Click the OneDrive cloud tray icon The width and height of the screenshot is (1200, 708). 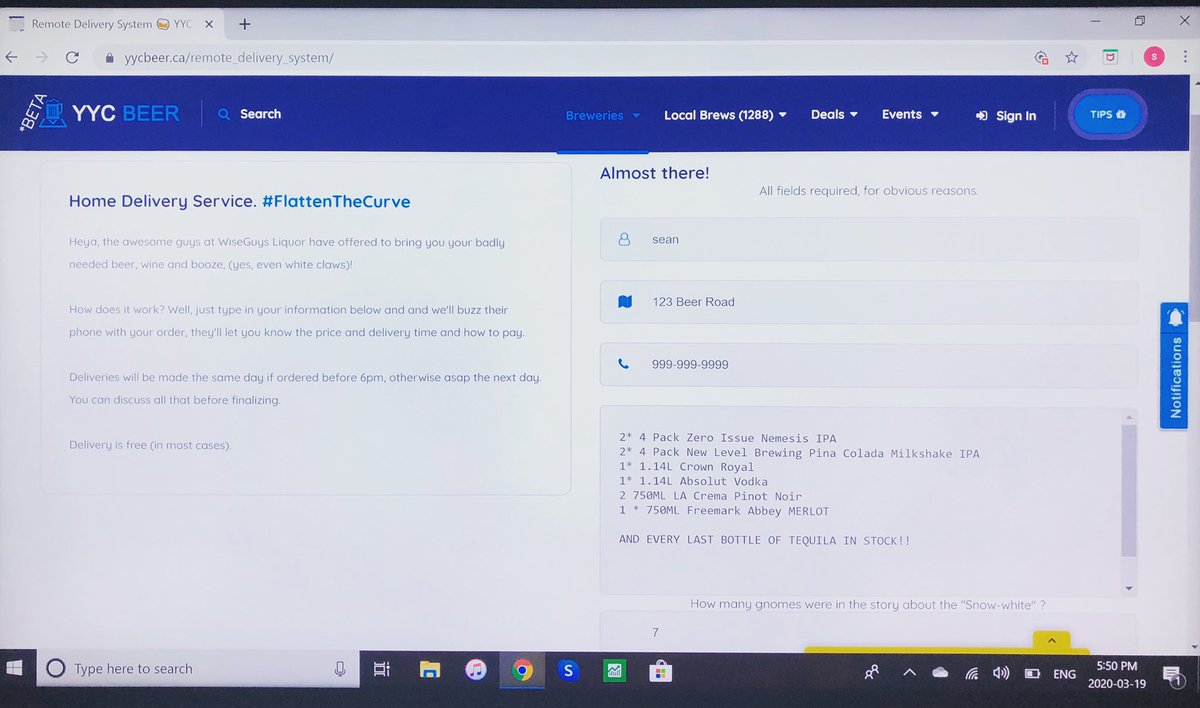pyautogui.click(x=940, y=674)
